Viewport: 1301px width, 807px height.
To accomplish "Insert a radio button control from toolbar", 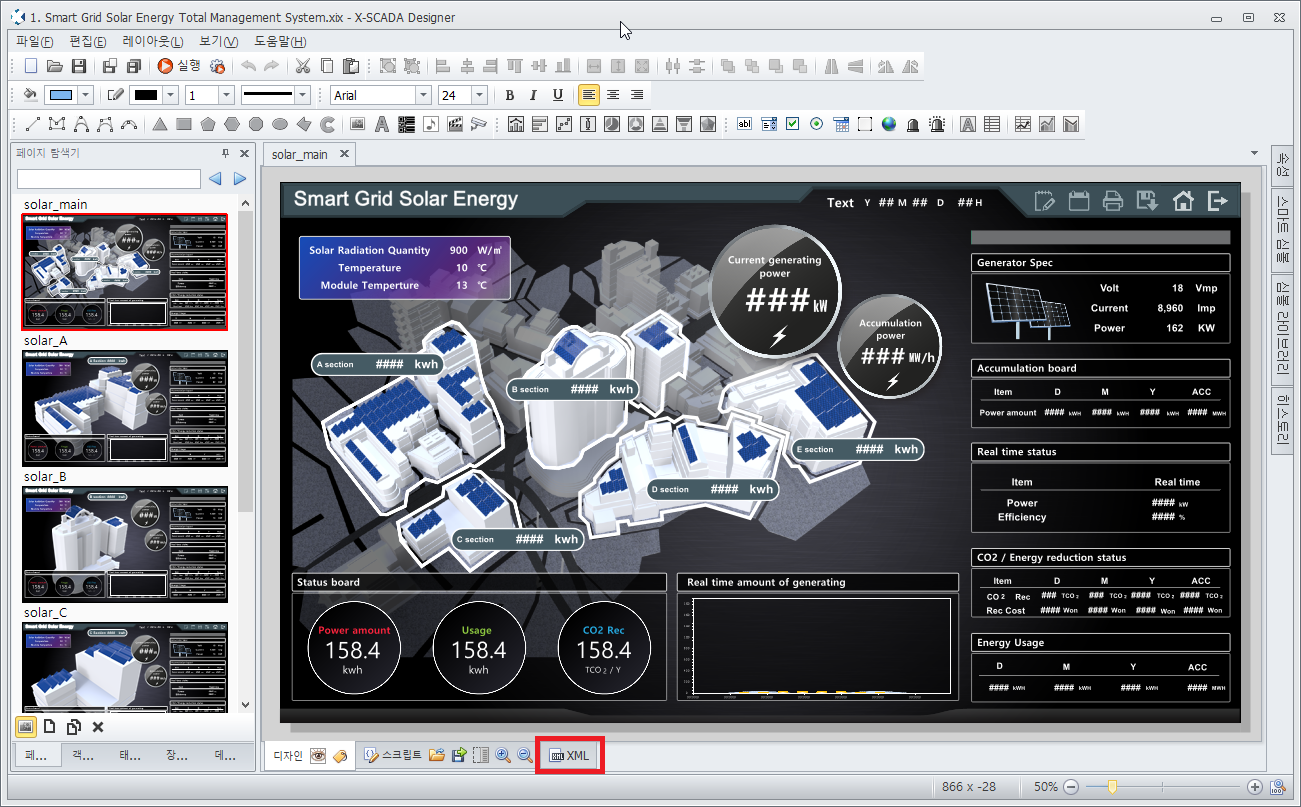I will point(816,124).
